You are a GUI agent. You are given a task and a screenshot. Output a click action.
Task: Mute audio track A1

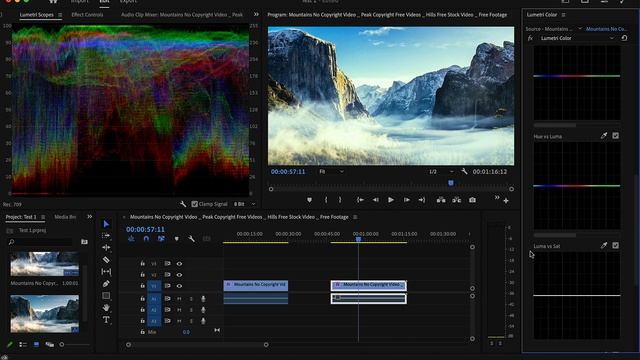tap(179, 299)
